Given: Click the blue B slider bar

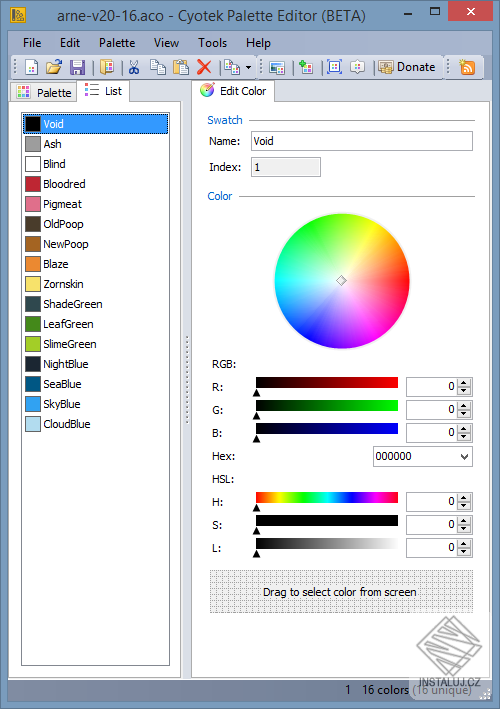Looking at the screenshot, I should click(327, 429).
